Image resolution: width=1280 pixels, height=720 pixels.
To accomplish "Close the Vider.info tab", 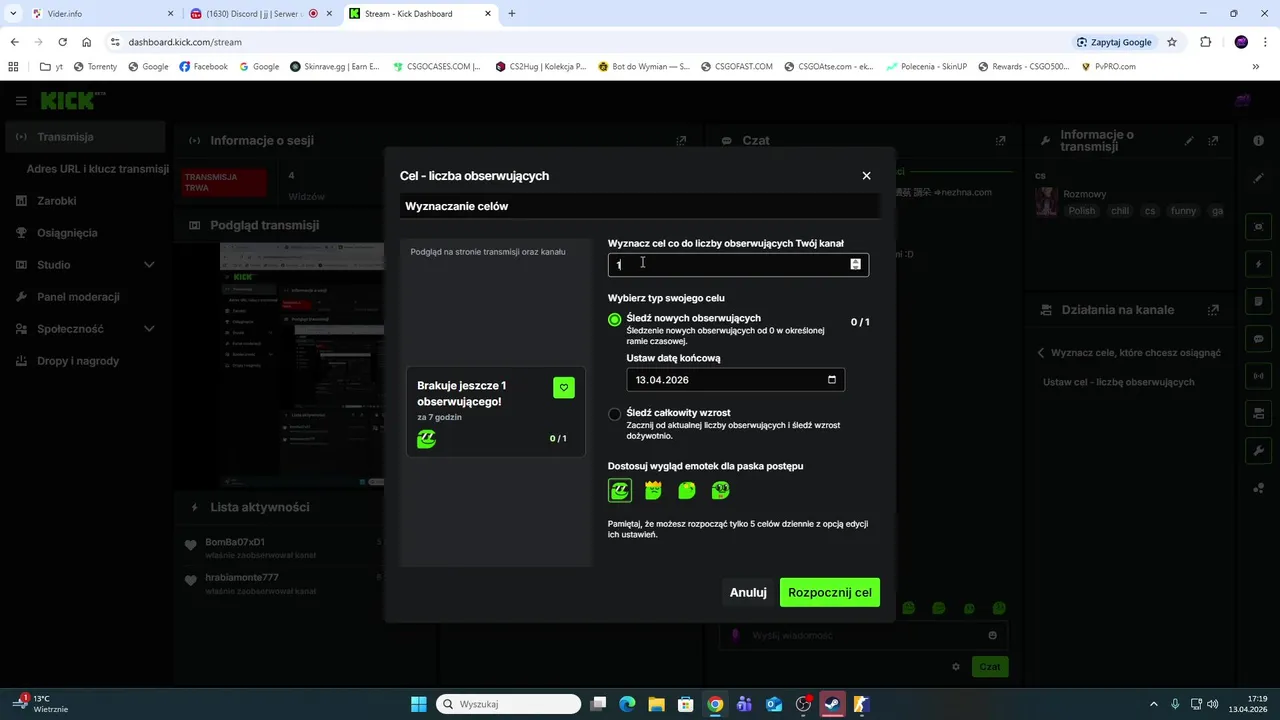I will (x=170, y=14).
